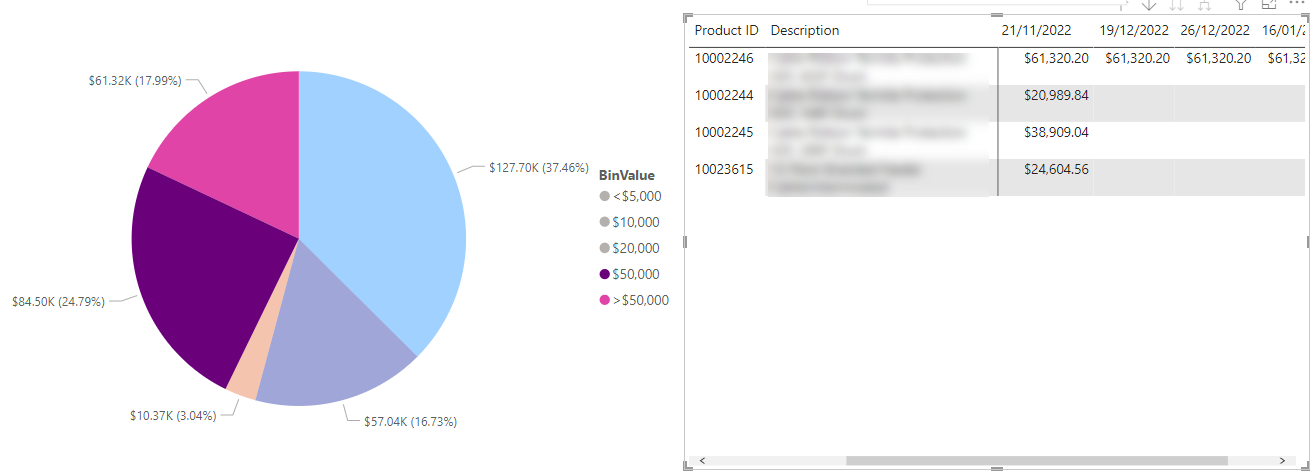This screenshot has width=1310, height=476.
Task: Select Product ID 10023615 cell
Action: pos(724,169)
